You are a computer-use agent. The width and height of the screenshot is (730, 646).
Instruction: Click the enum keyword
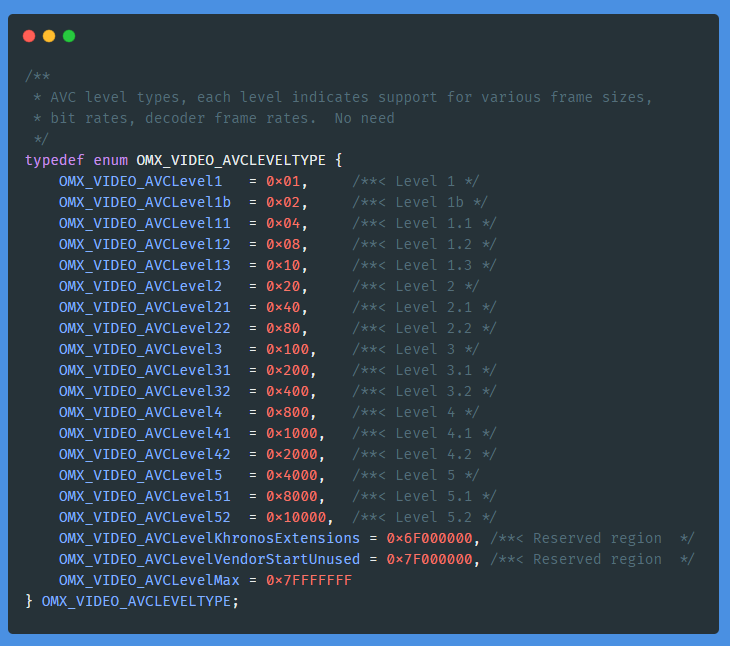[110, 160]
